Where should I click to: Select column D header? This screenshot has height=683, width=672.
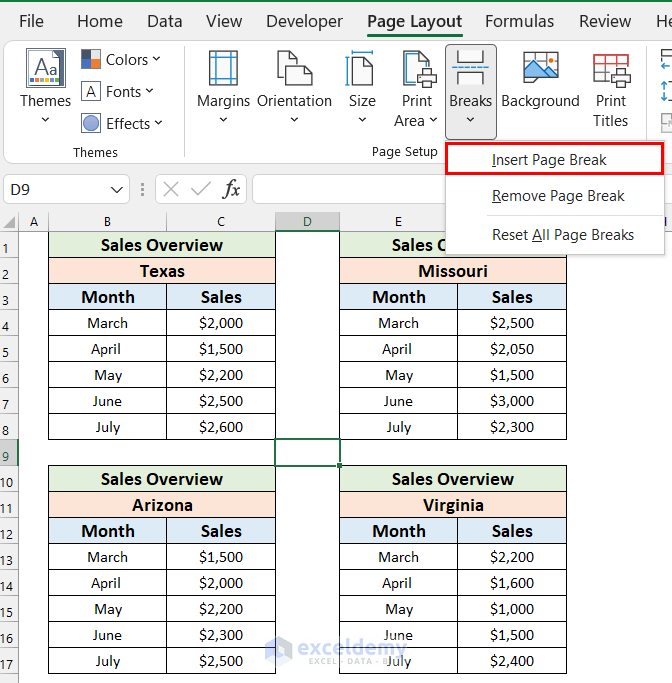coord(307,222)
